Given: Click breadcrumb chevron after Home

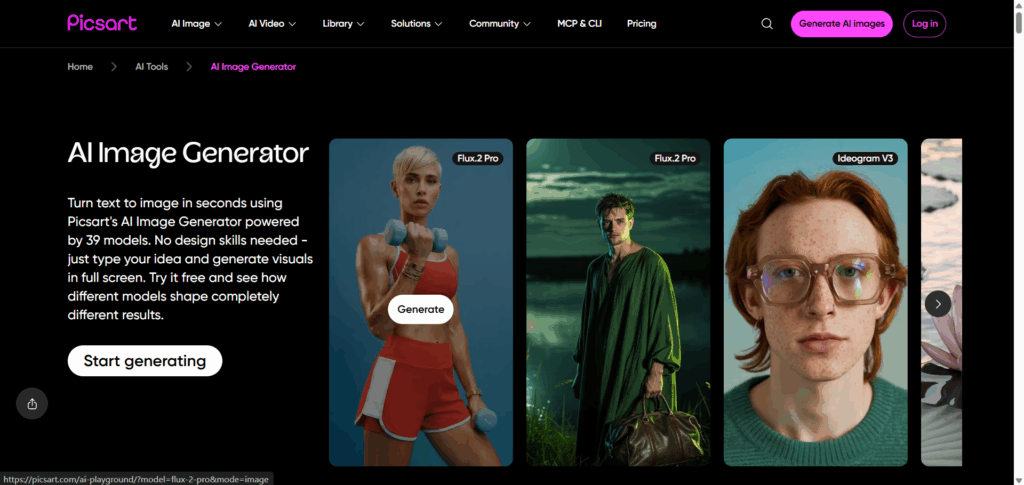Looking at the screenshot, I should [x=114, y=67].
